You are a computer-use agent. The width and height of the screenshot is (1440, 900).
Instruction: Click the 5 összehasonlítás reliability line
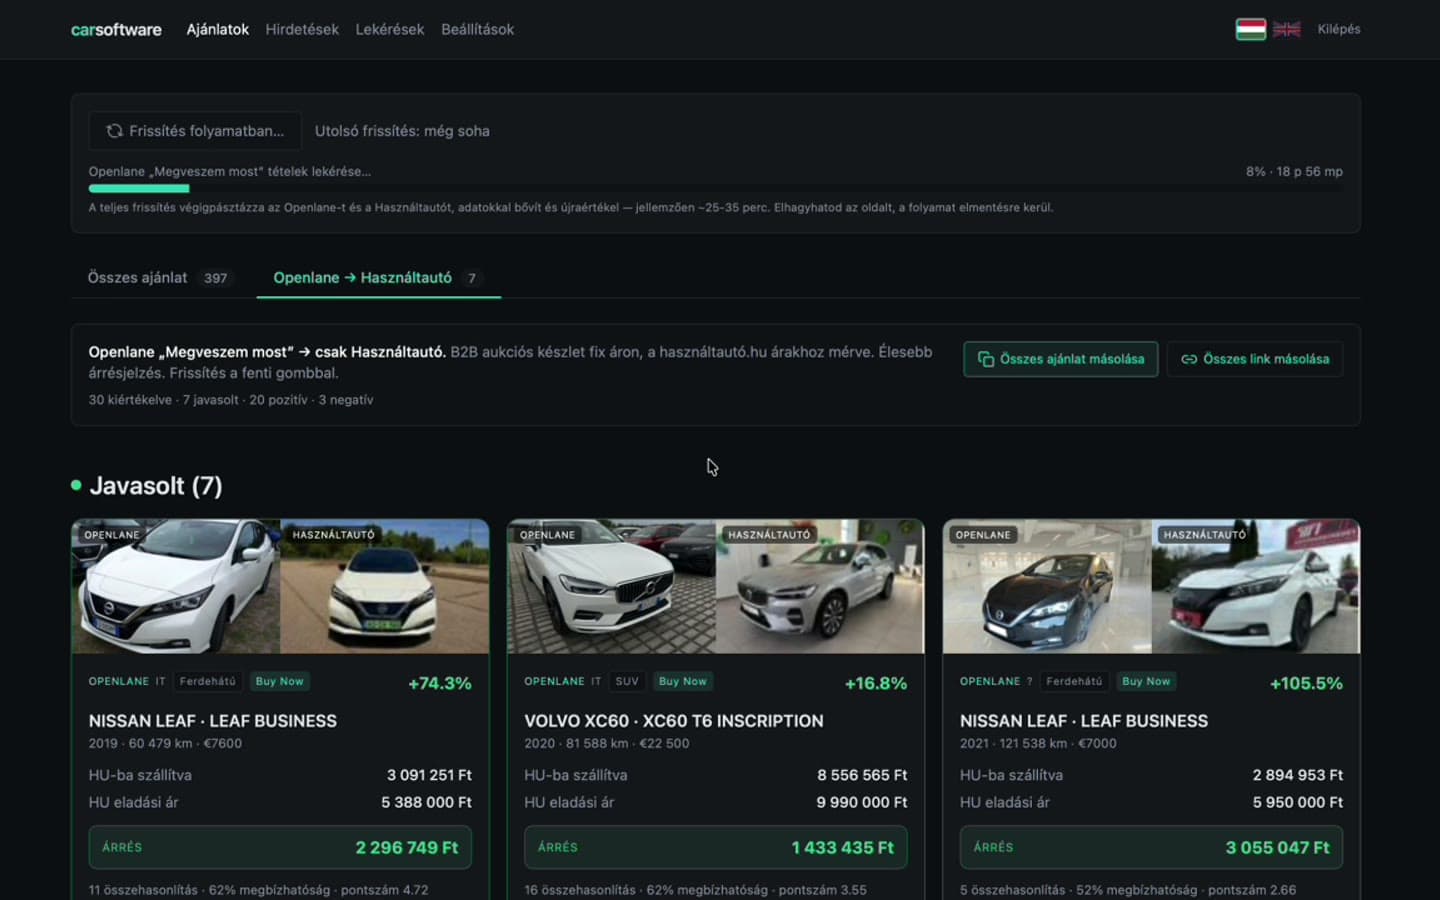tap(1128, 890)
